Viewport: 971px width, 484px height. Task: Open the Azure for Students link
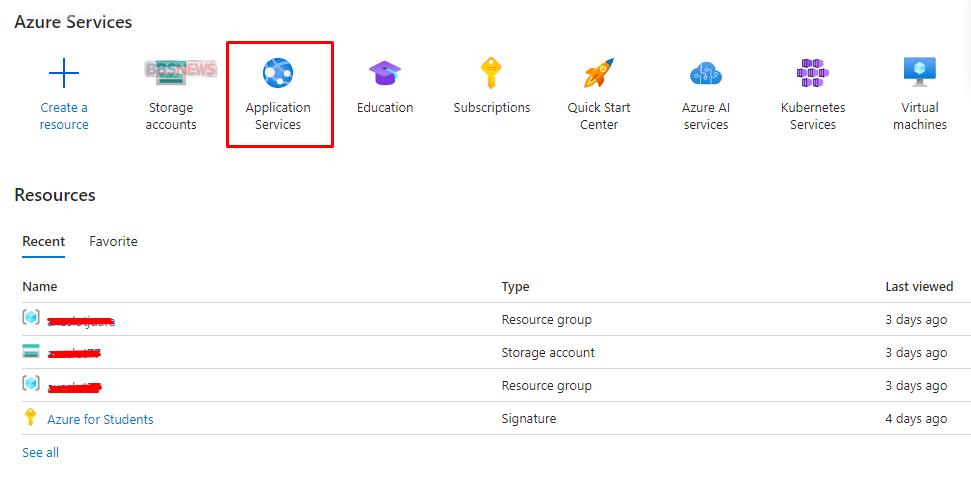[100, 419]
